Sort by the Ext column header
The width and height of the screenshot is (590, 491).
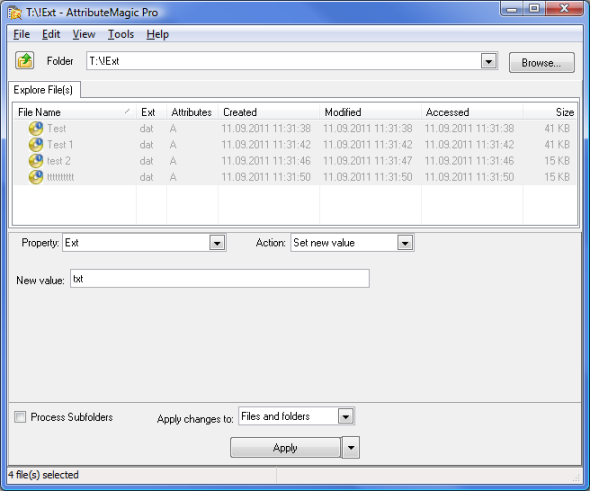(x=152, y=112)
